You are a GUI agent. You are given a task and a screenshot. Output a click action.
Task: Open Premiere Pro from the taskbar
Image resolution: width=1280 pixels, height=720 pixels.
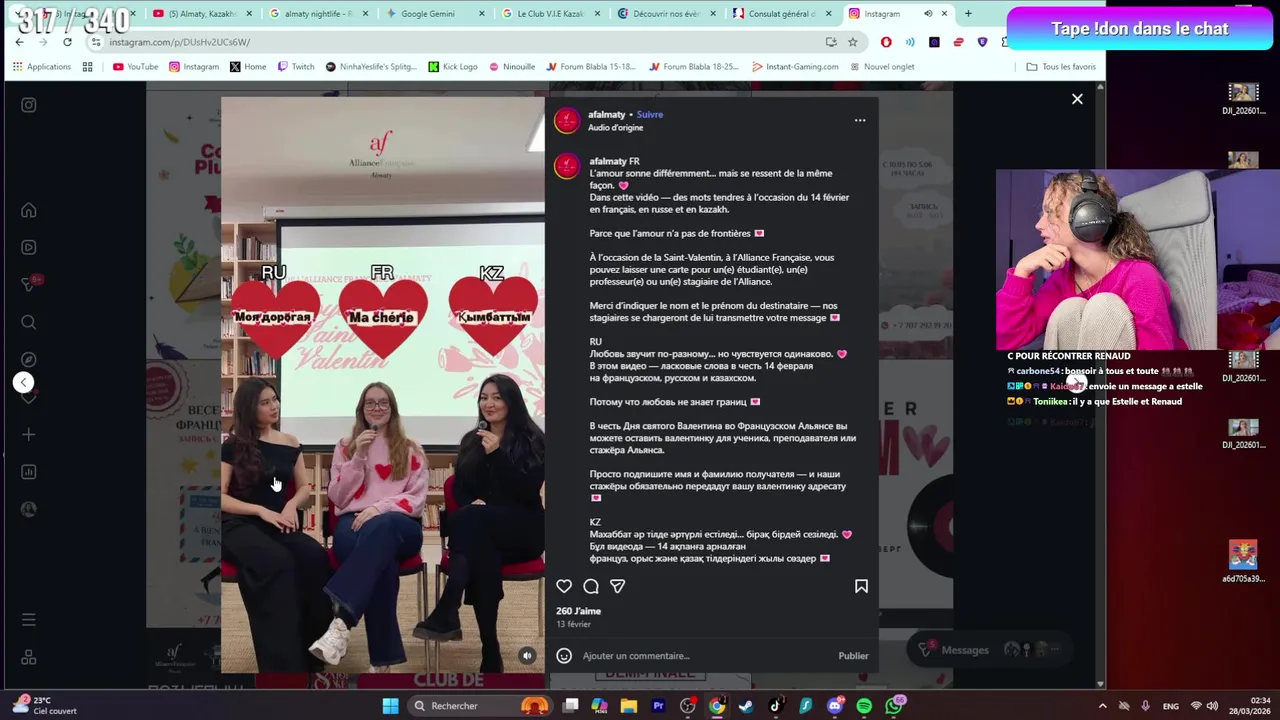(658, 706)
